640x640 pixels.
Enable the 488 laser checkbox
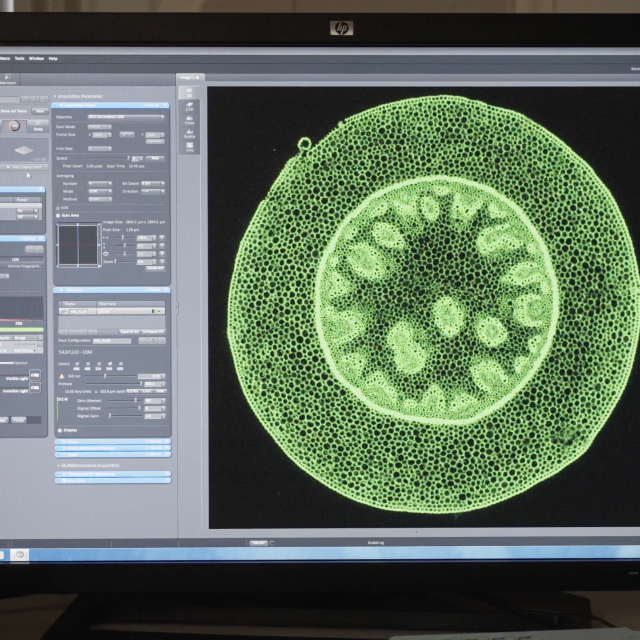pyautogui.click(x=88, y=363)
